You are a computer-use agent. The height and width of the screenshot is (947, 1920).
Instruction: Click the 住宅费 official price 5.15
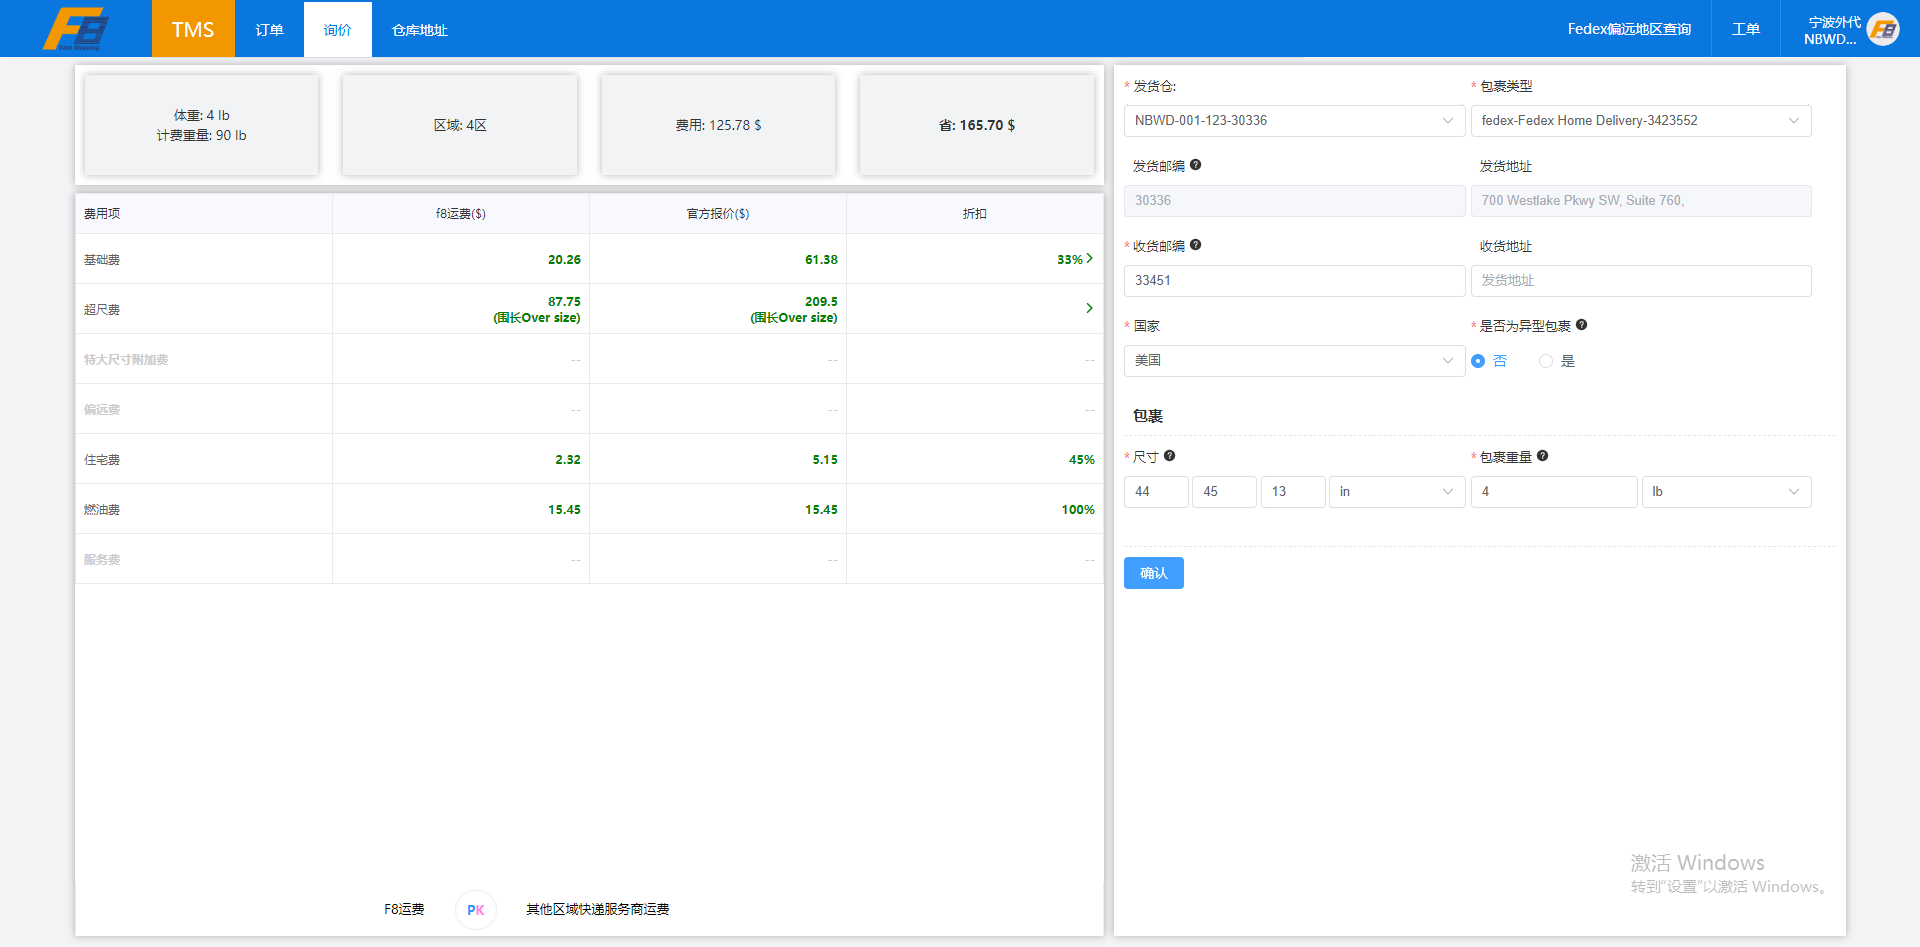(x=825, y=460)
